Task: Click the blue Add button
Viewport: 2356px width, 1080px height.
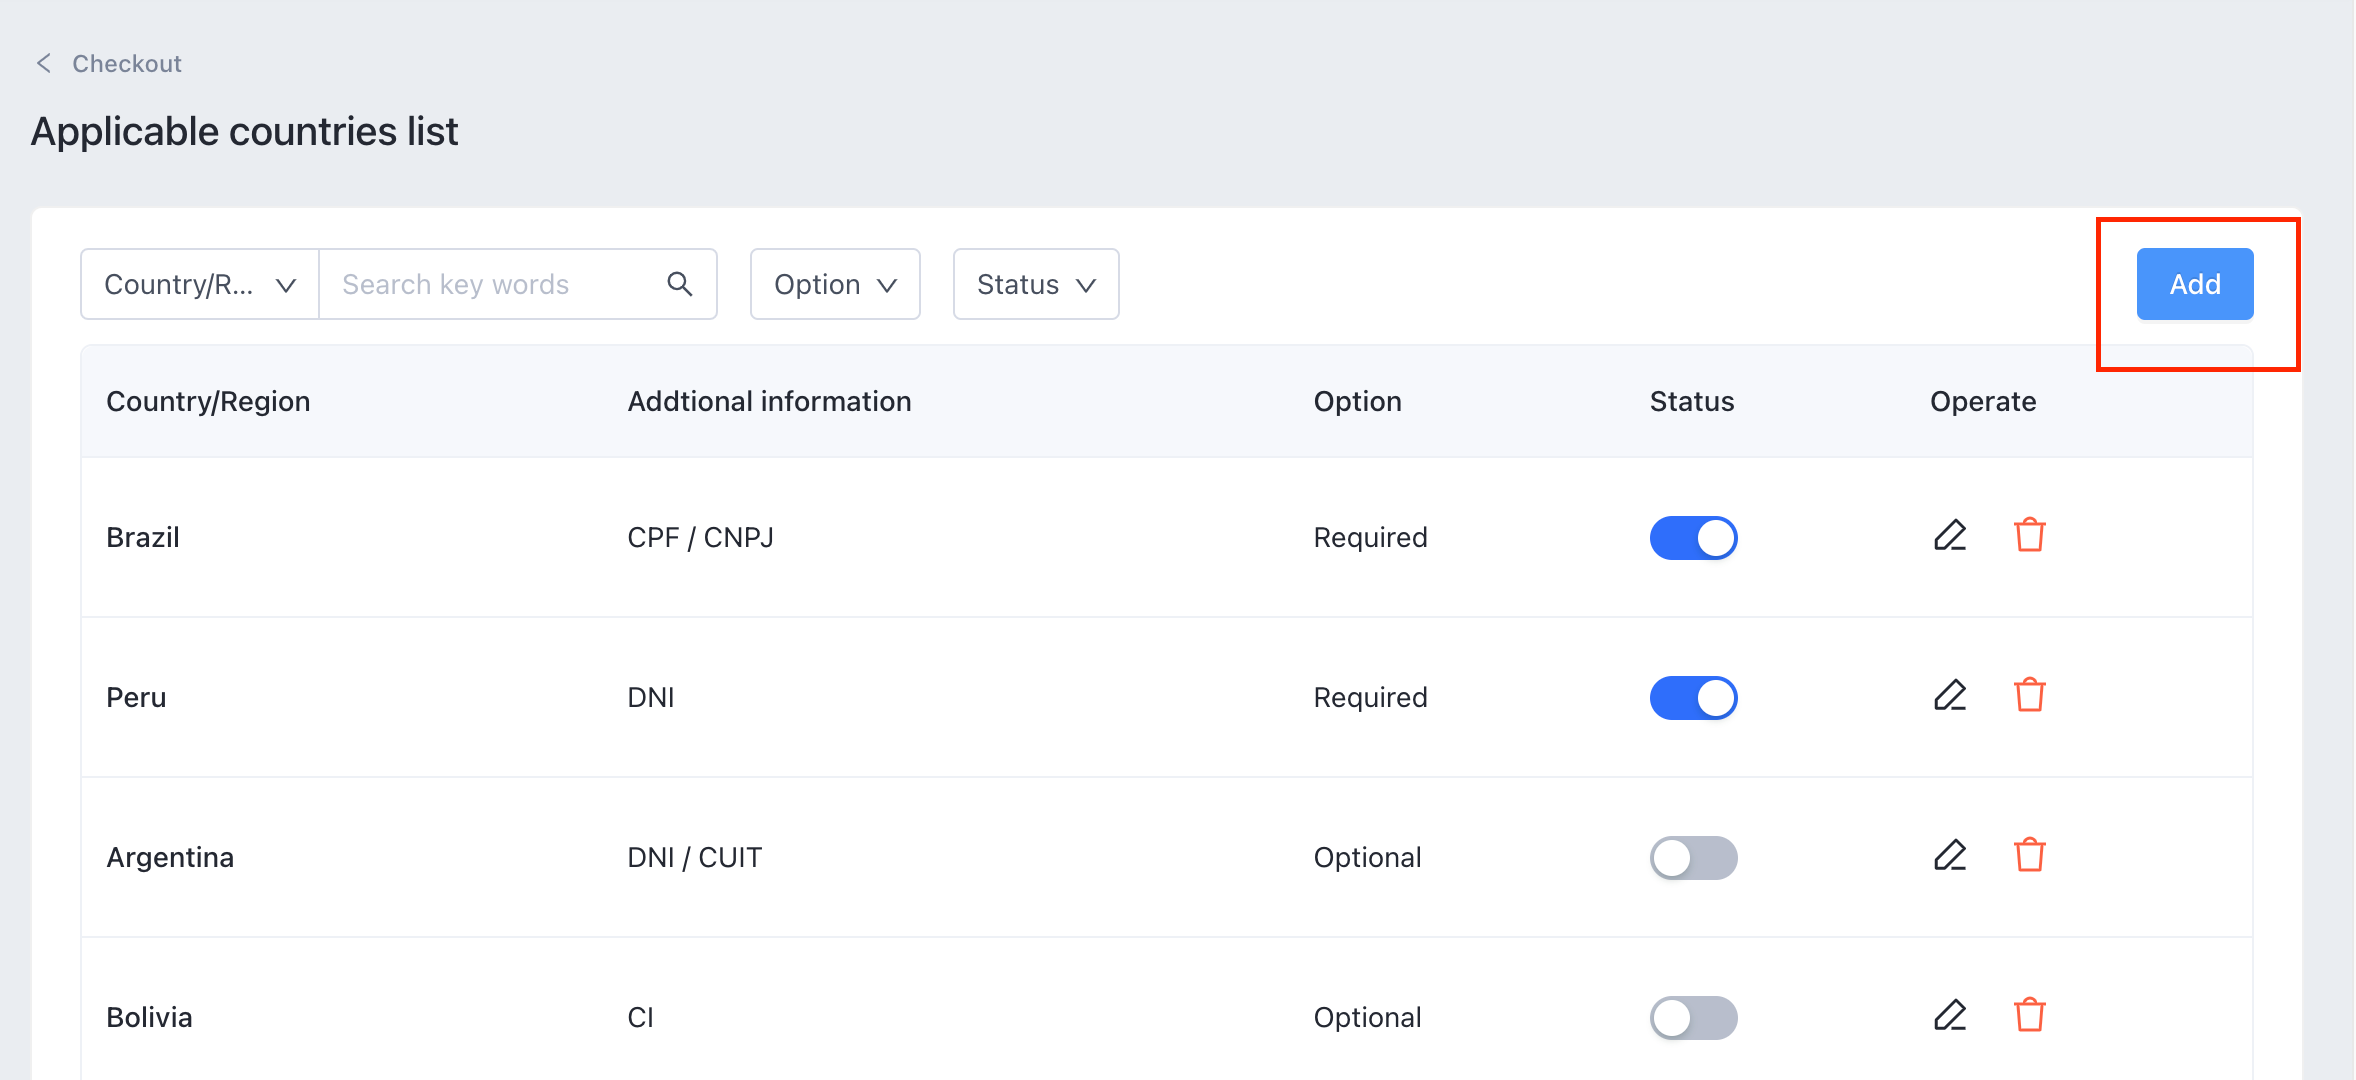Action: (x=2194, y=285)
